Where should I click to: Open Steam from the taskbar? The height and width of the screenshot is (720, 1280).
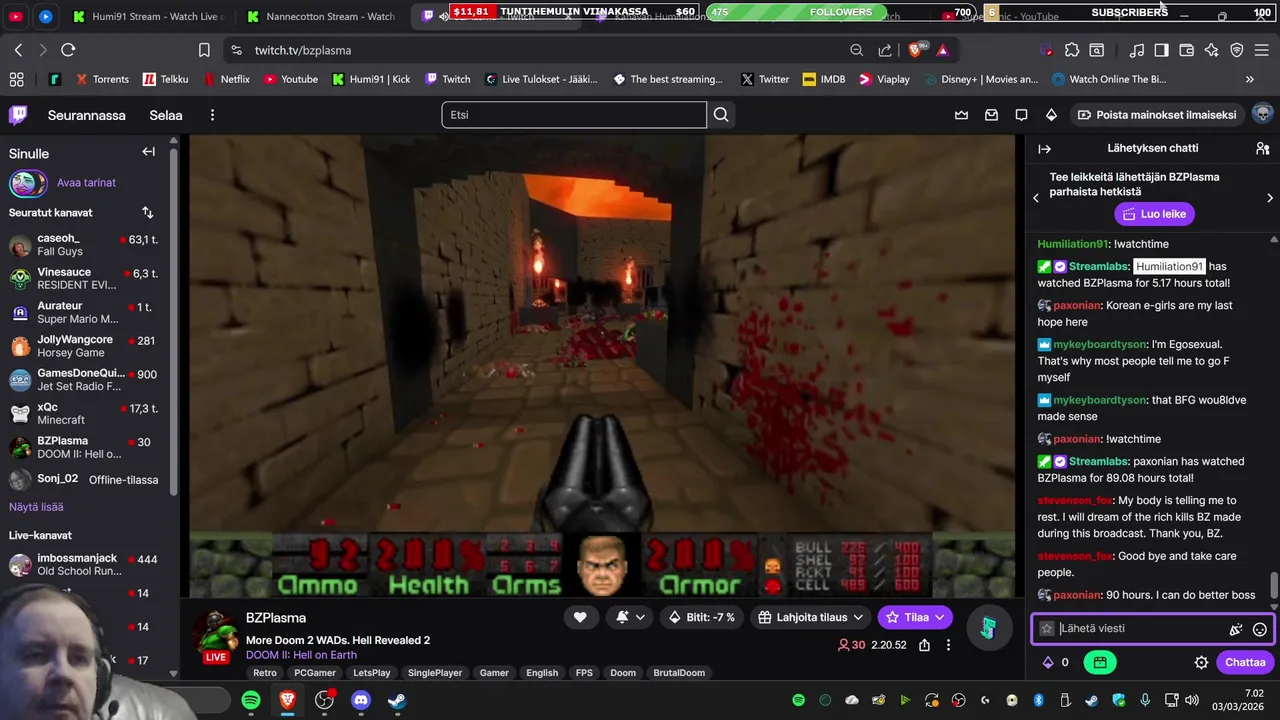tap(397, 700)
